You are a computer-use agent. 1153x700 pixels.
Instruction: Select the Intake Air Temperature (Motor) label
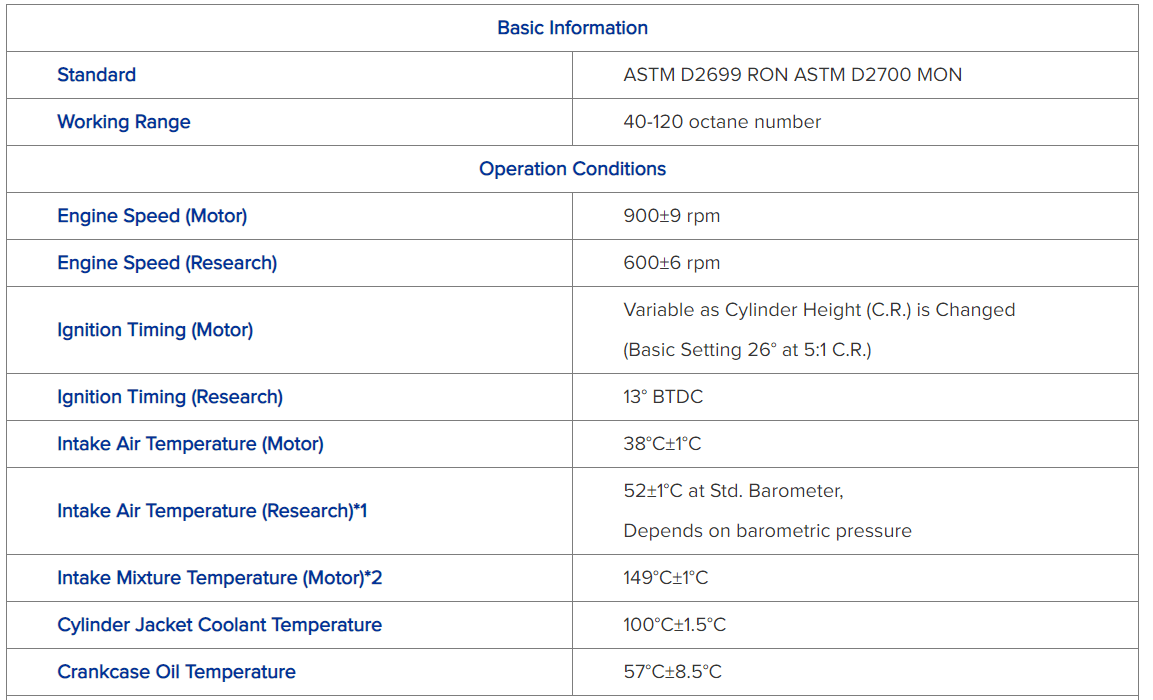(190, 444)
